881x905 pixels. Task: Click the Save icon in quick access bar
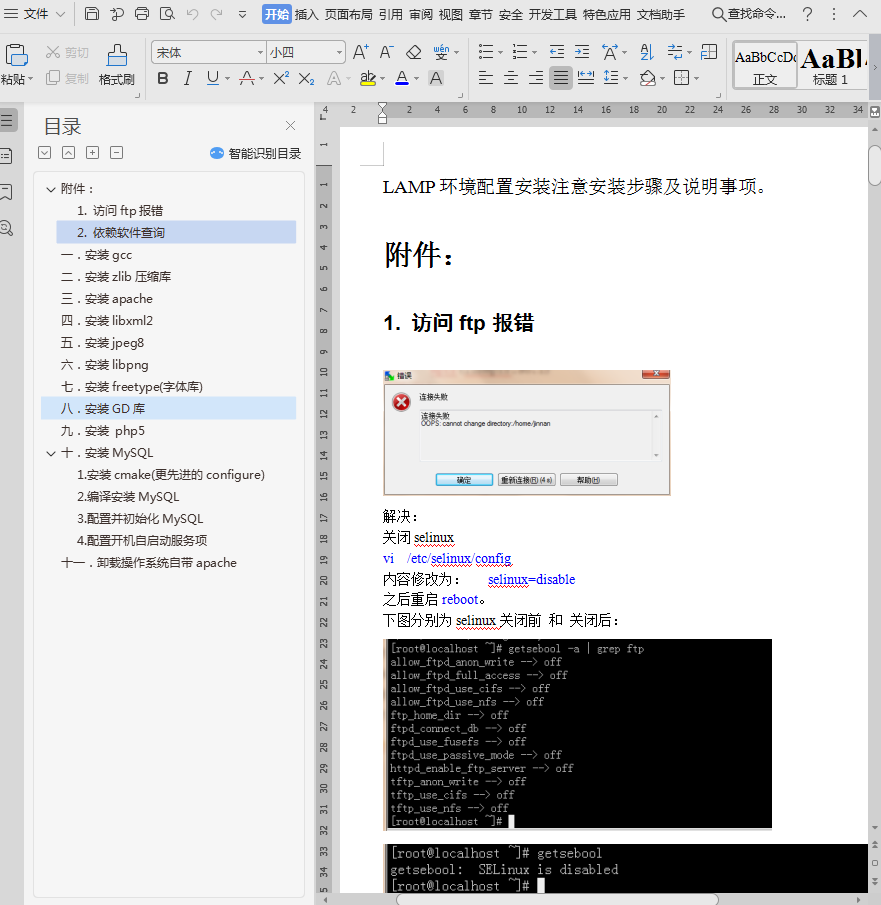[92, 14]
